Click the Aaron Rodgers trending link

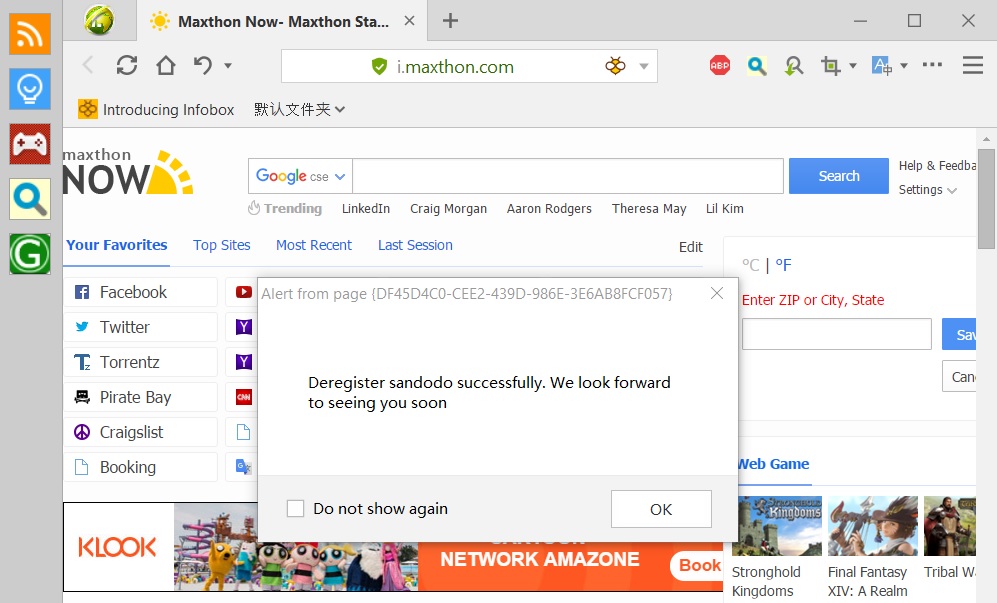click(x=549, y=209)
